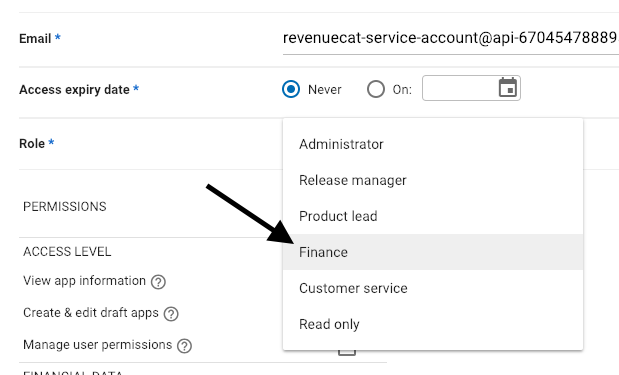
Task: Click the Manage user permissions label
Action: pos(98,345)
